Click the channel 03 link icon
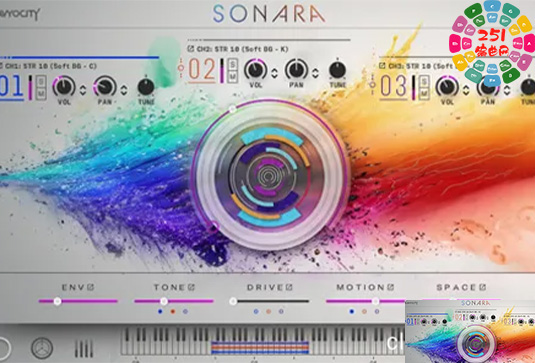Screen dimensions: 535x363 click(373, 85)
